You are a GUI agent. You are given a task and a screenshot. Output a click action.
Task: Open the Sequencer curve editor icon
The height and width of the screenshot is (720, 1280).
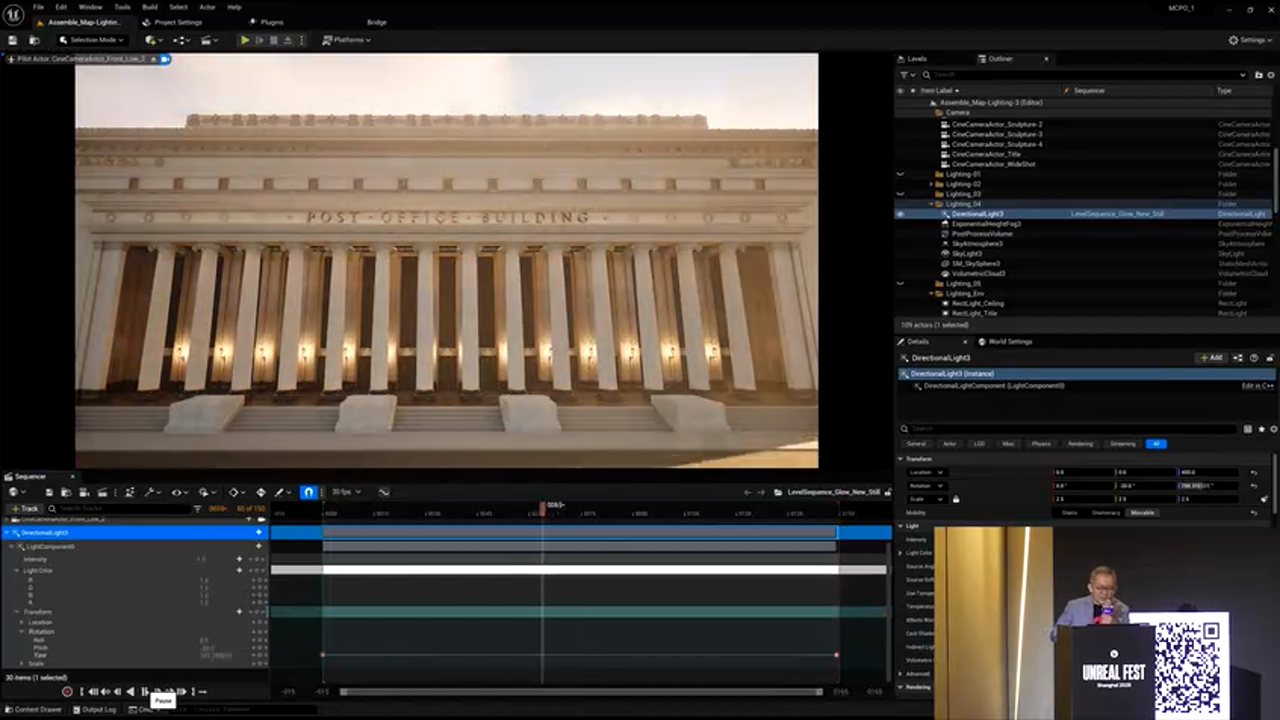click(384, 492)
